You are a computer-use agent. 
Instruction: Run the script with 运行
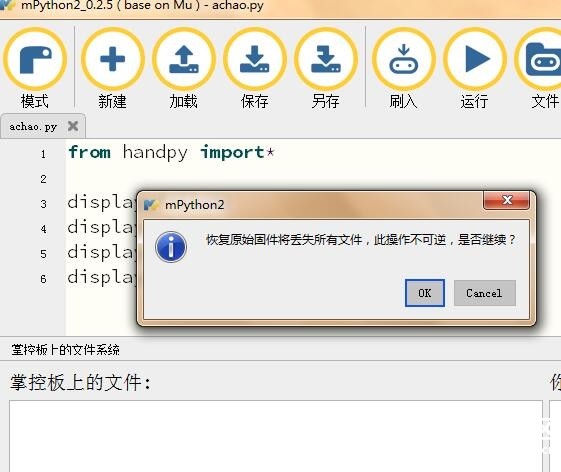474,68
